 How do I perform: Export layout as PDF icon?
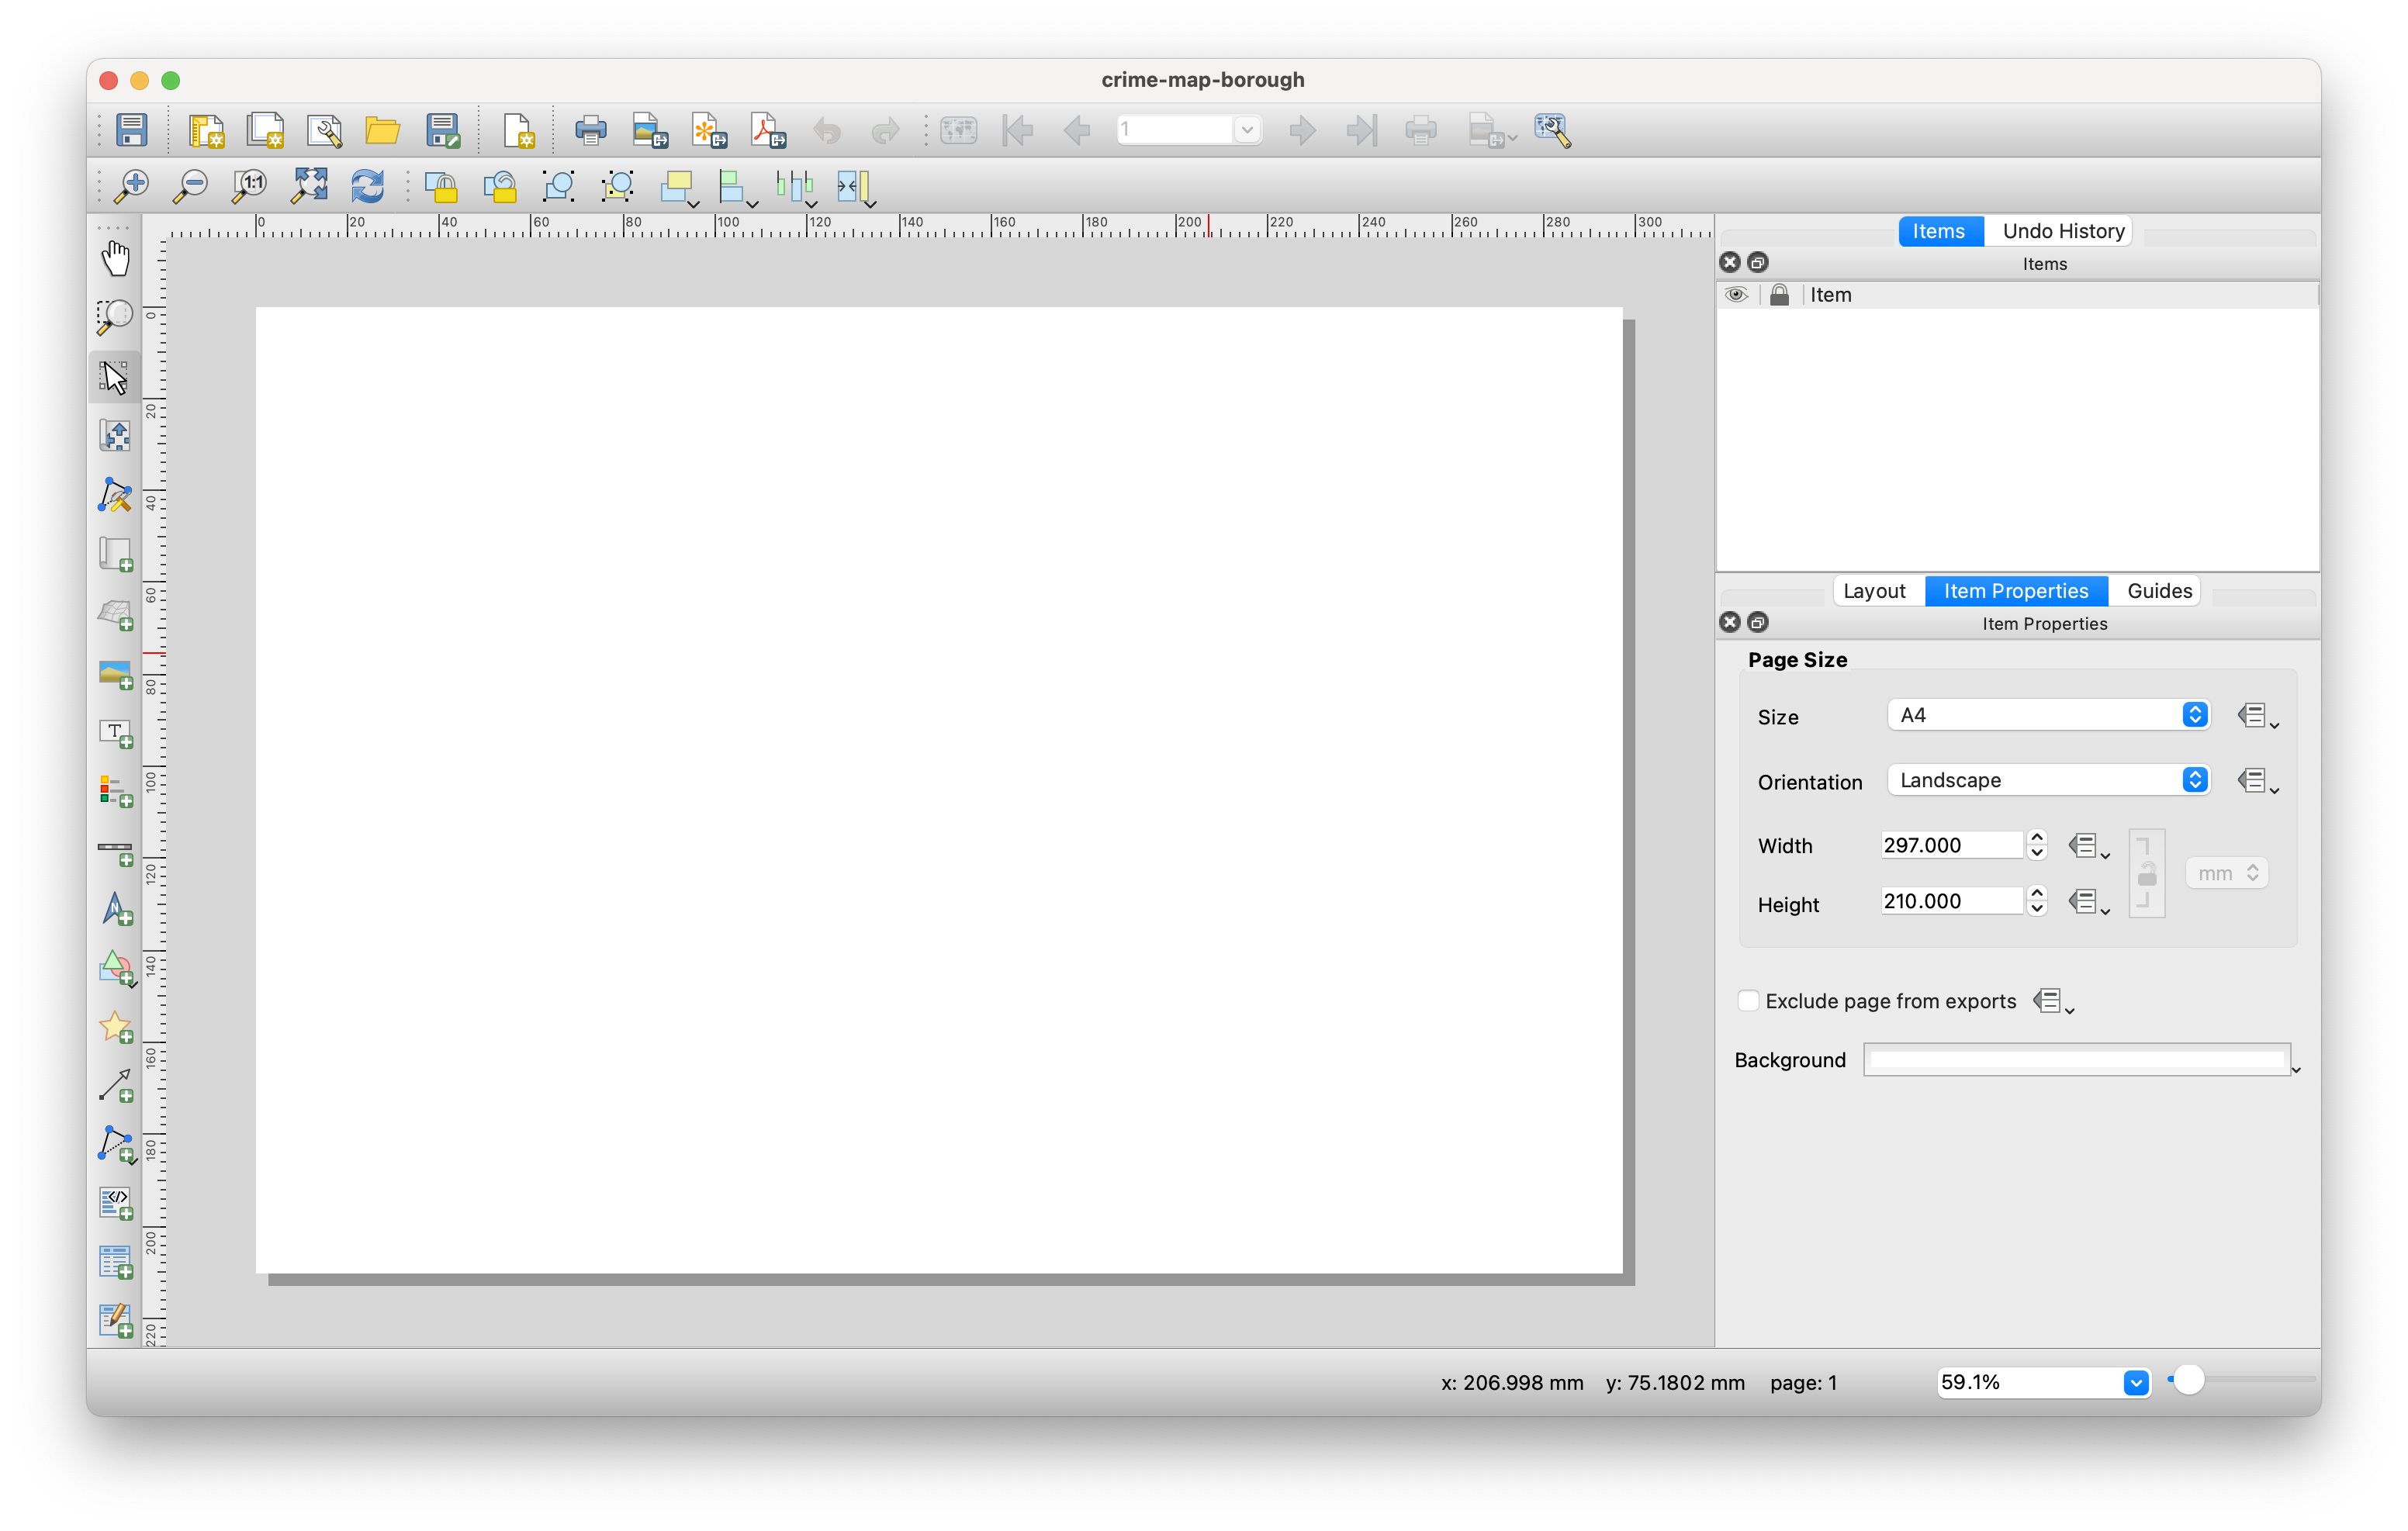(768, 130)
